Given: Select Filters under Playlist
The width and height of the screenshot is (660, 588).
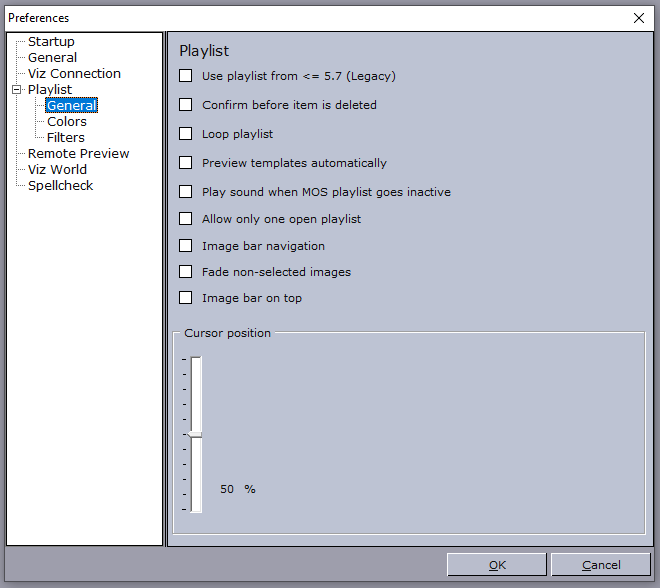Looking at the screenshot, I should (66, 138).
